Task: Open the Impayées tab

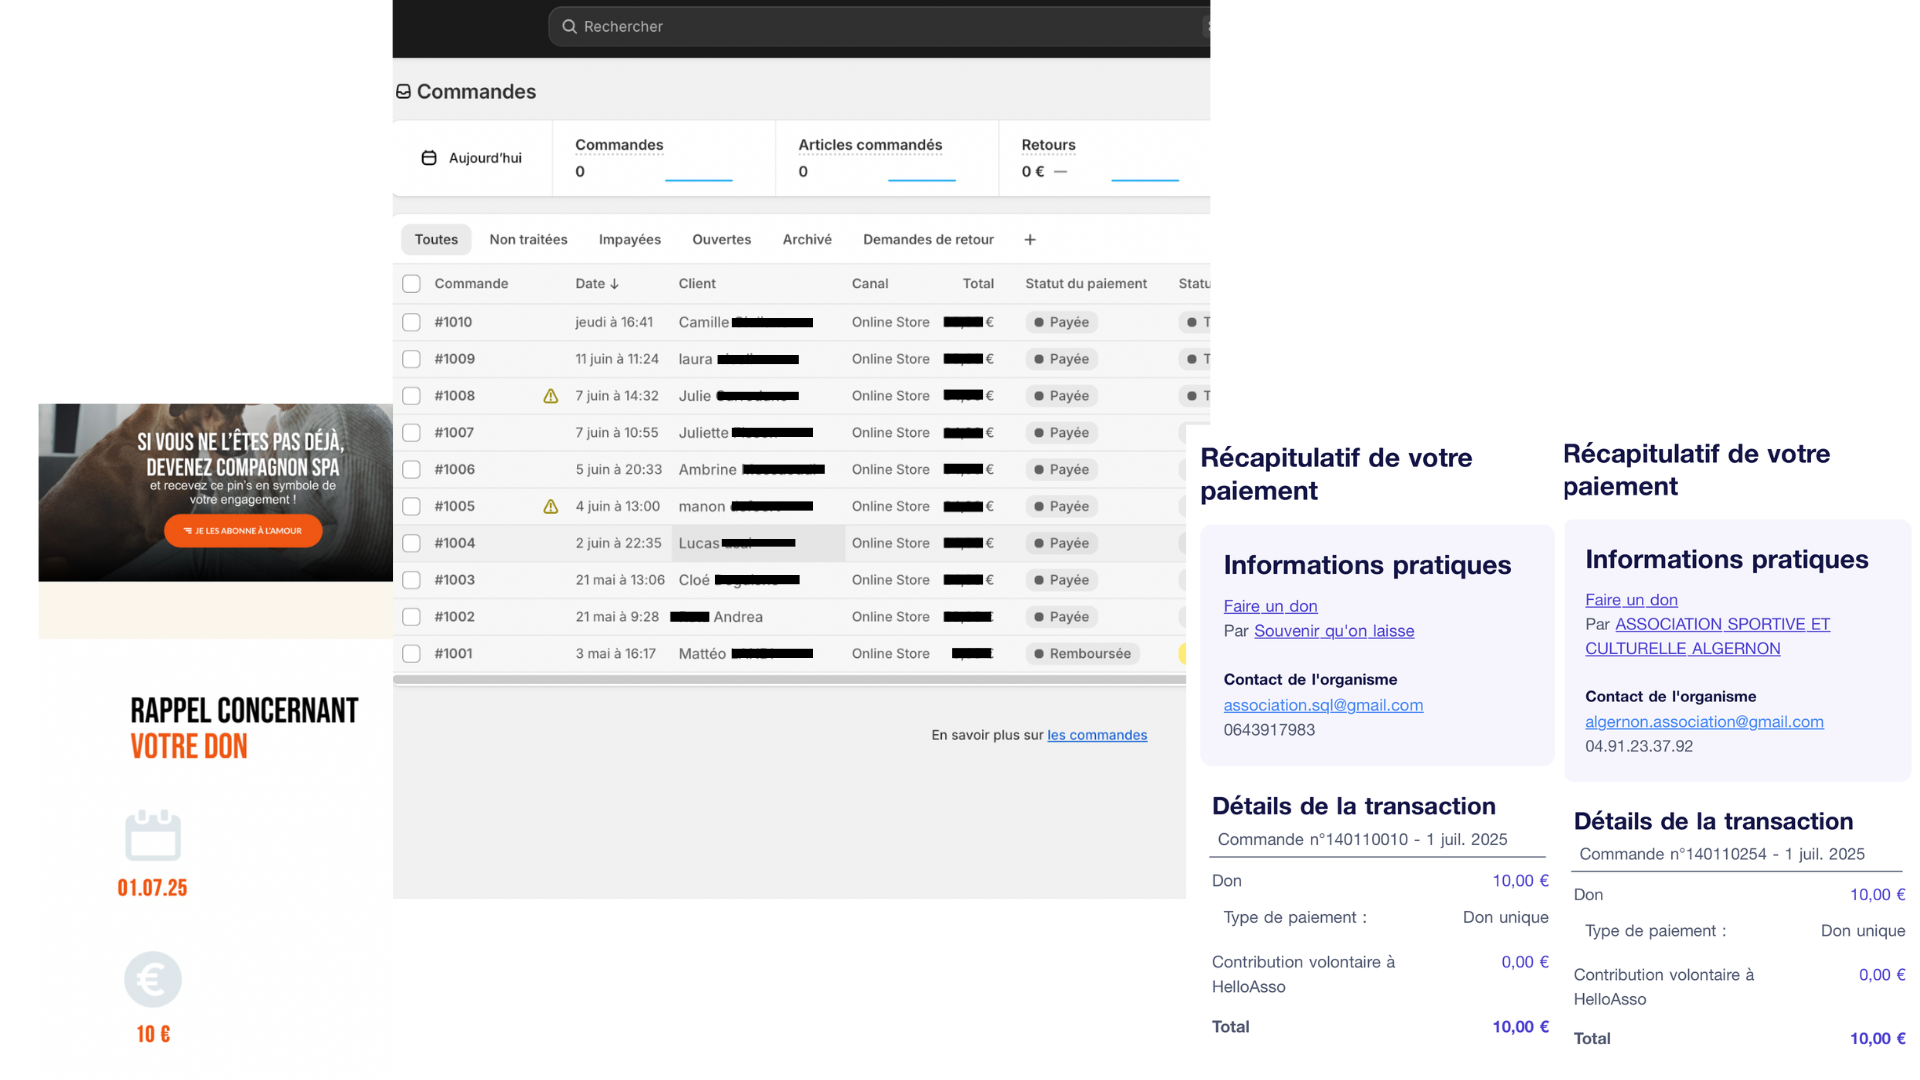Action: click(629, 240)
